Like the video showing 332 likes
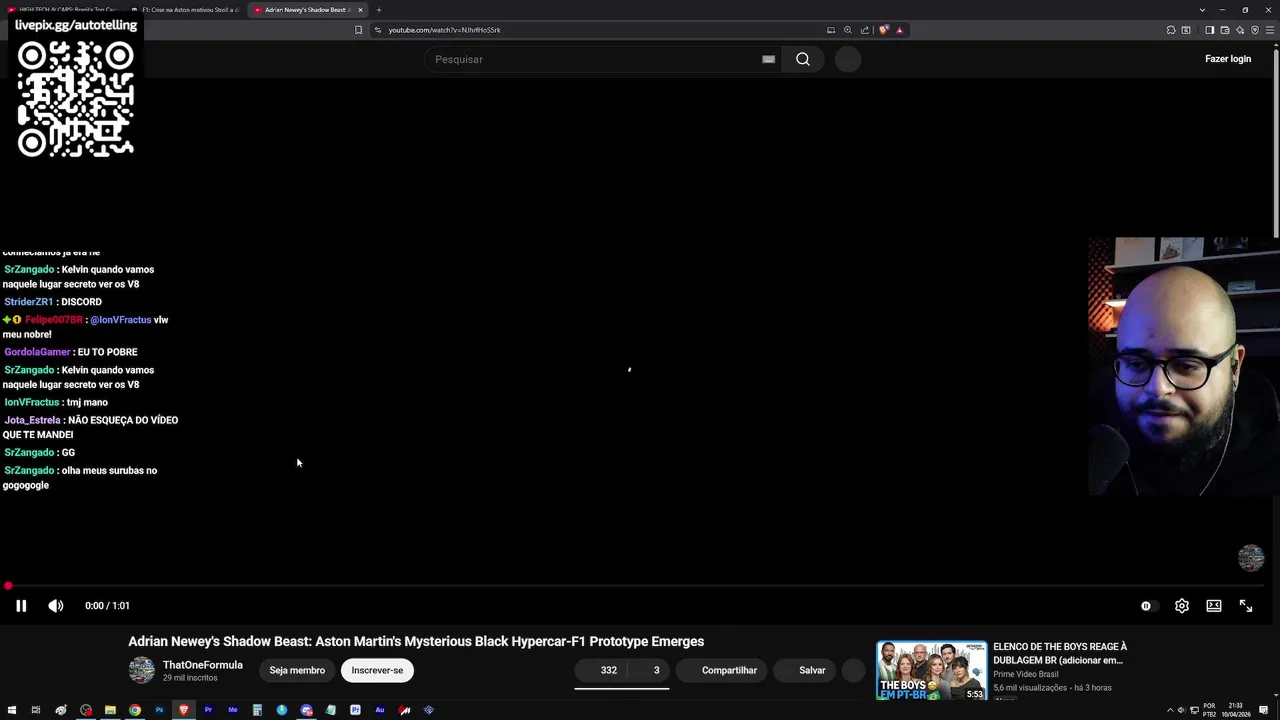This screenshot has height=720, width=1280. pos(603,670)
